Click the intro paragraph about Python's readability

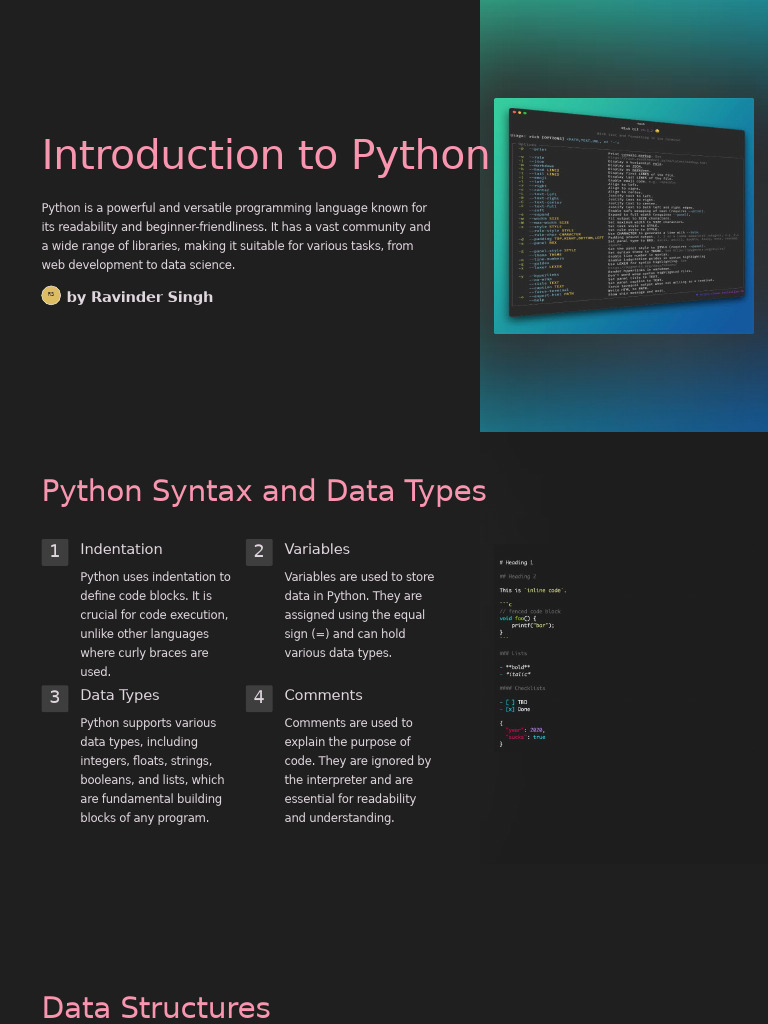click(236, 236)
